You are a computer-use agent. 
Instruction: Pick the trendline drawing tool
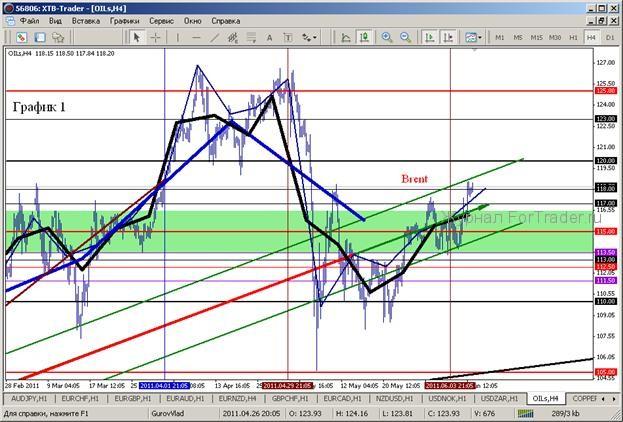click(215, 38)
